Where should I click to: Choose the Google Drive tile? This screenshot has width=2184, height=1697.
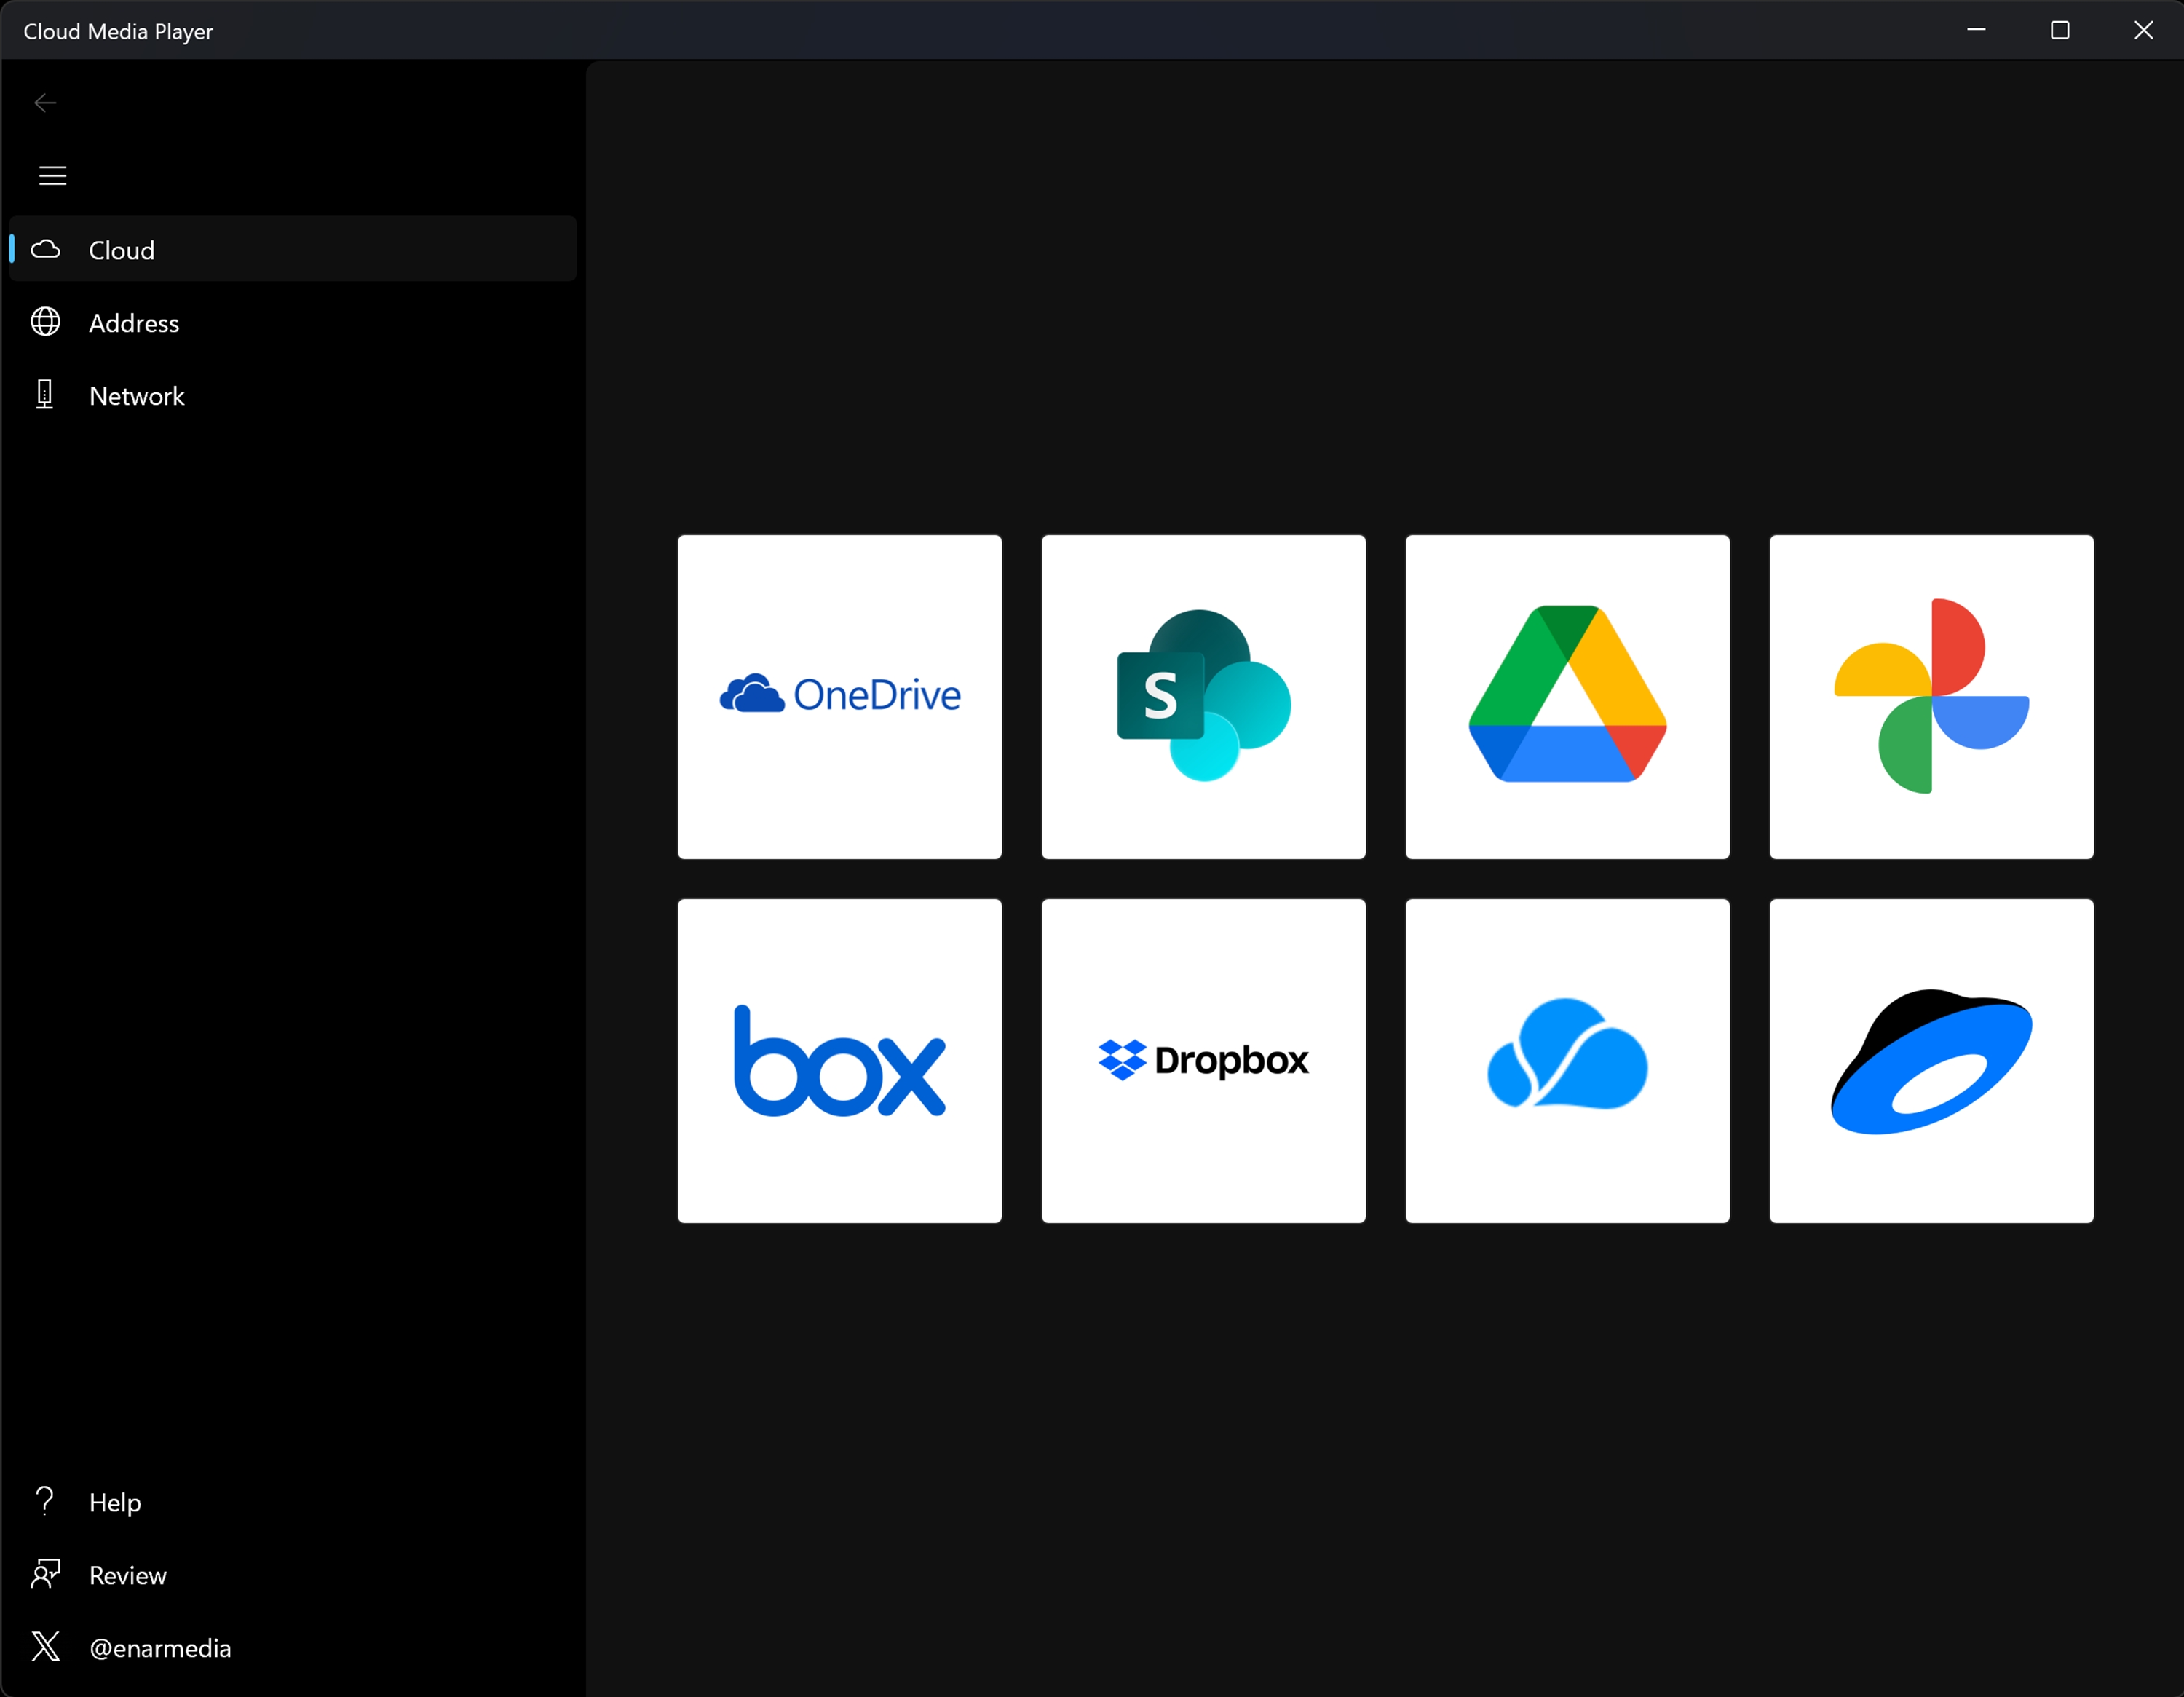(x=1567, y=696)
